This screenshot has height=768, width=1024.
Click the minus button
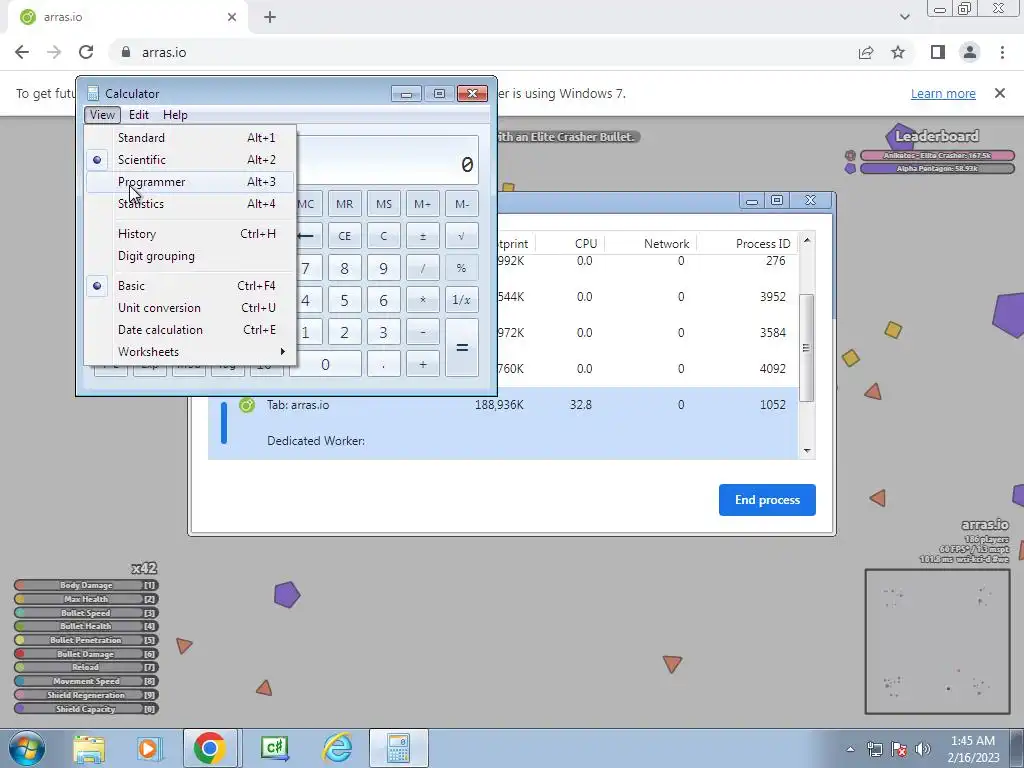(x=423, y=332)
